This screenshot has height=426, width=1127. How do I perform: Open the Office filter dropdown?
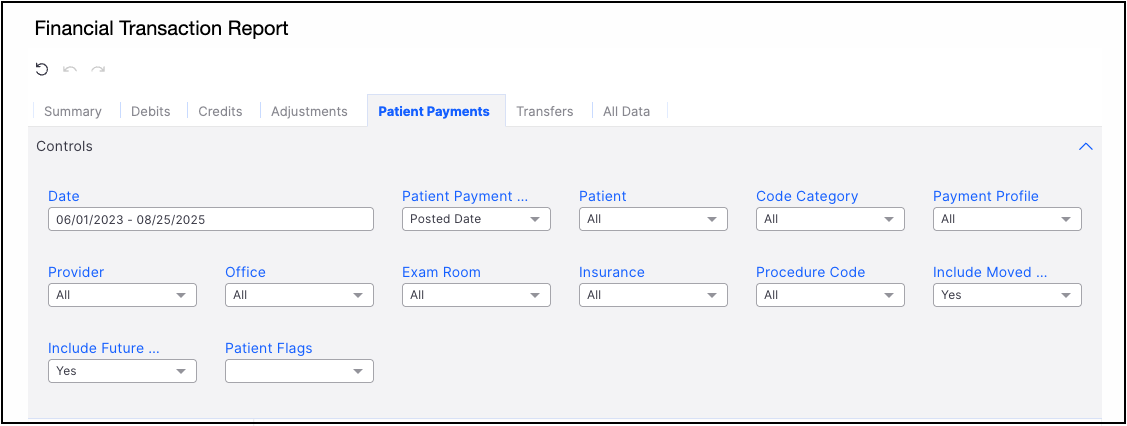point(299,295)
